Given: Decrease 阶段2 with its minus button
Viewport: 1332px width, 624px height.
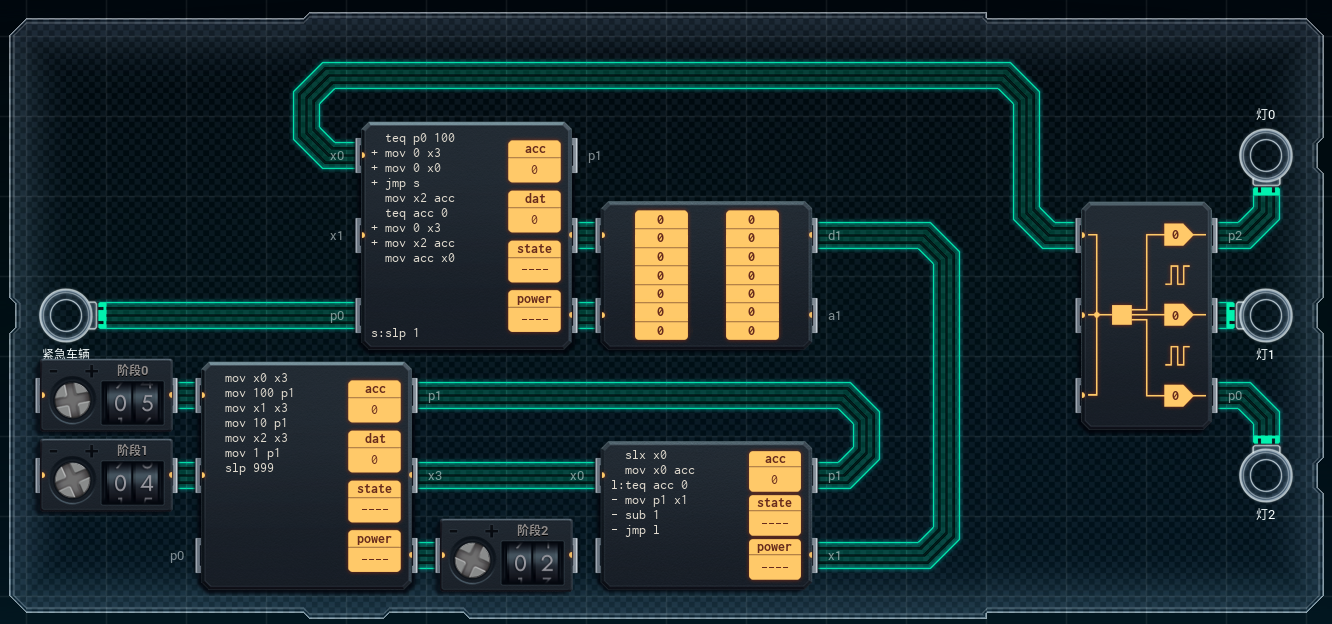Looking at the screenshot, I should click(x=452, y=531).
